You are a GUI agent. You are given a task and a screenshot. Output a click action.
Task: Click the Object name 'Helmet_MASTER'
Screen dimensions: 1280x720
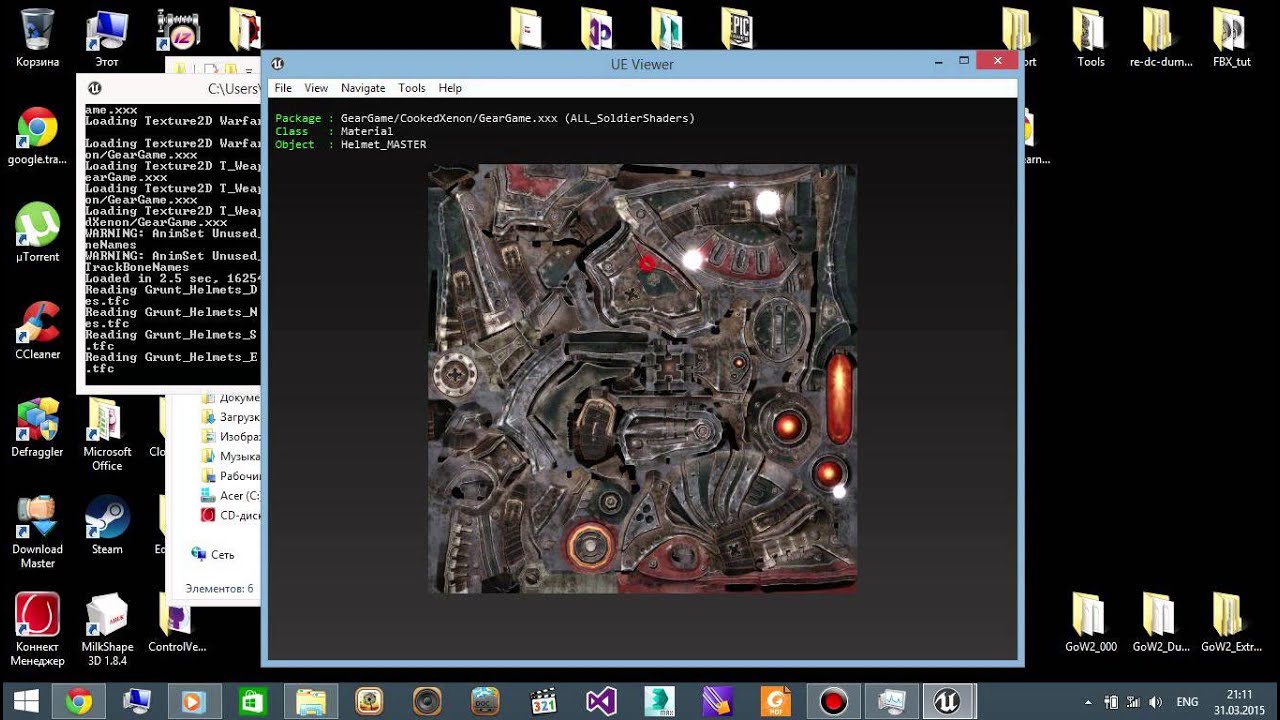[383, 144]
